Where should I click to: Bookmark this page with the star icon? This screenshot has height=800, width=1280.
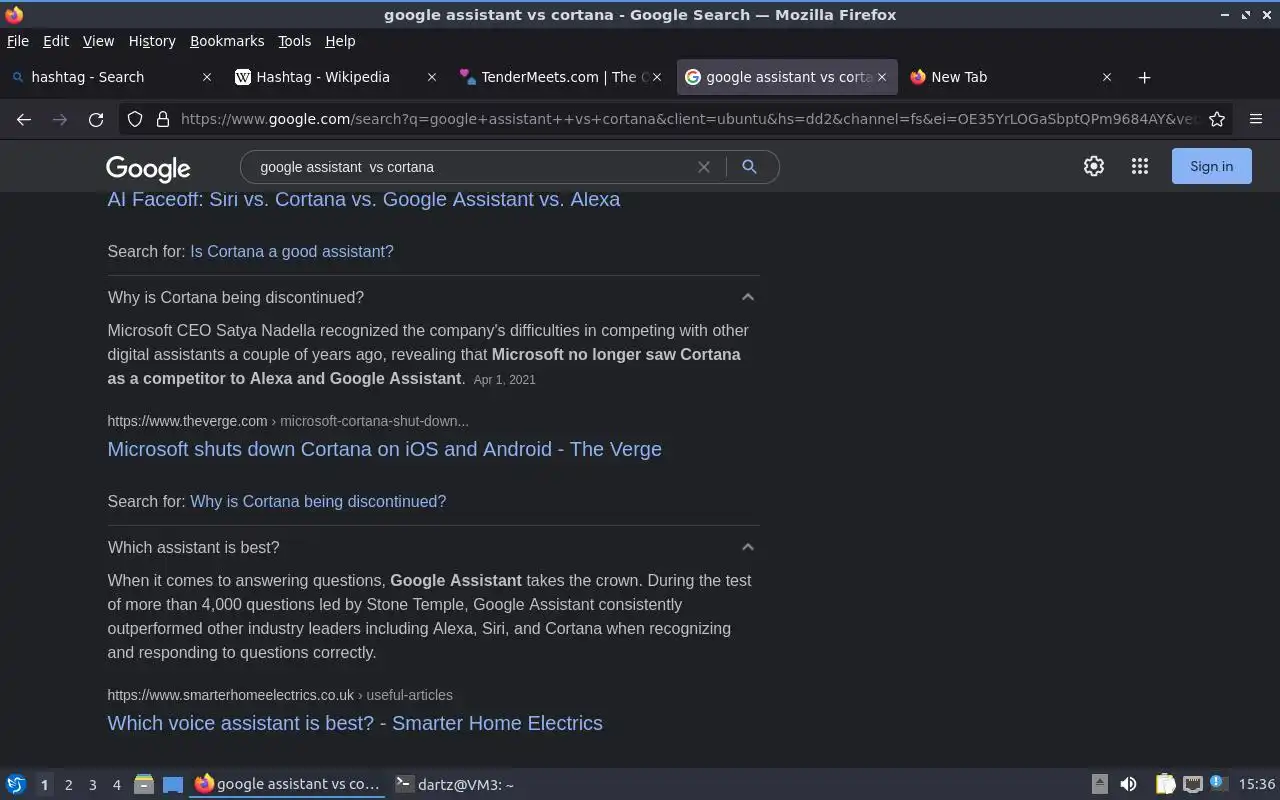[x=1217, y=119]
